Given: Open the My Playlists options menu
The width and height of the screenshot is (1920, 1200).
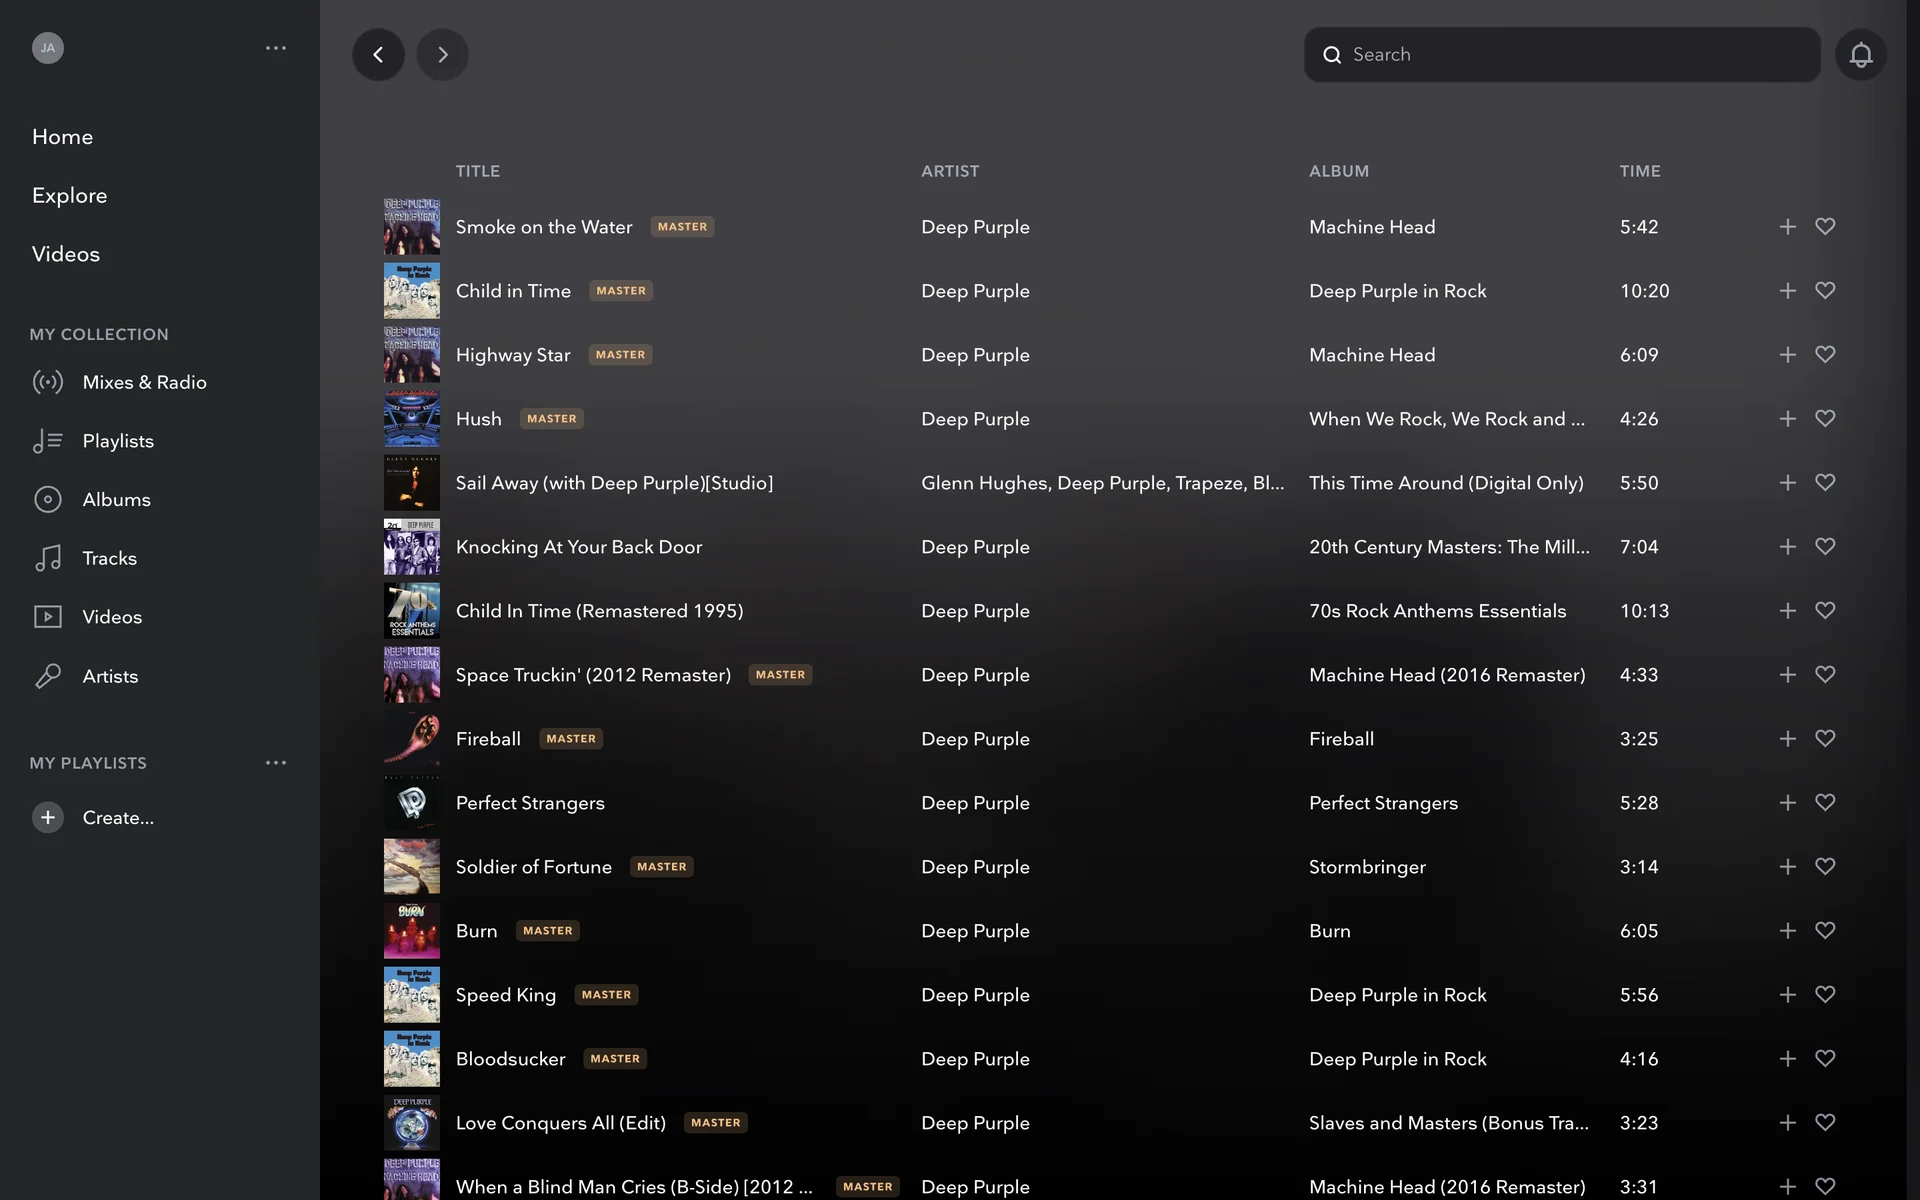Looking at the screenshot, I should tap(276, 763).
